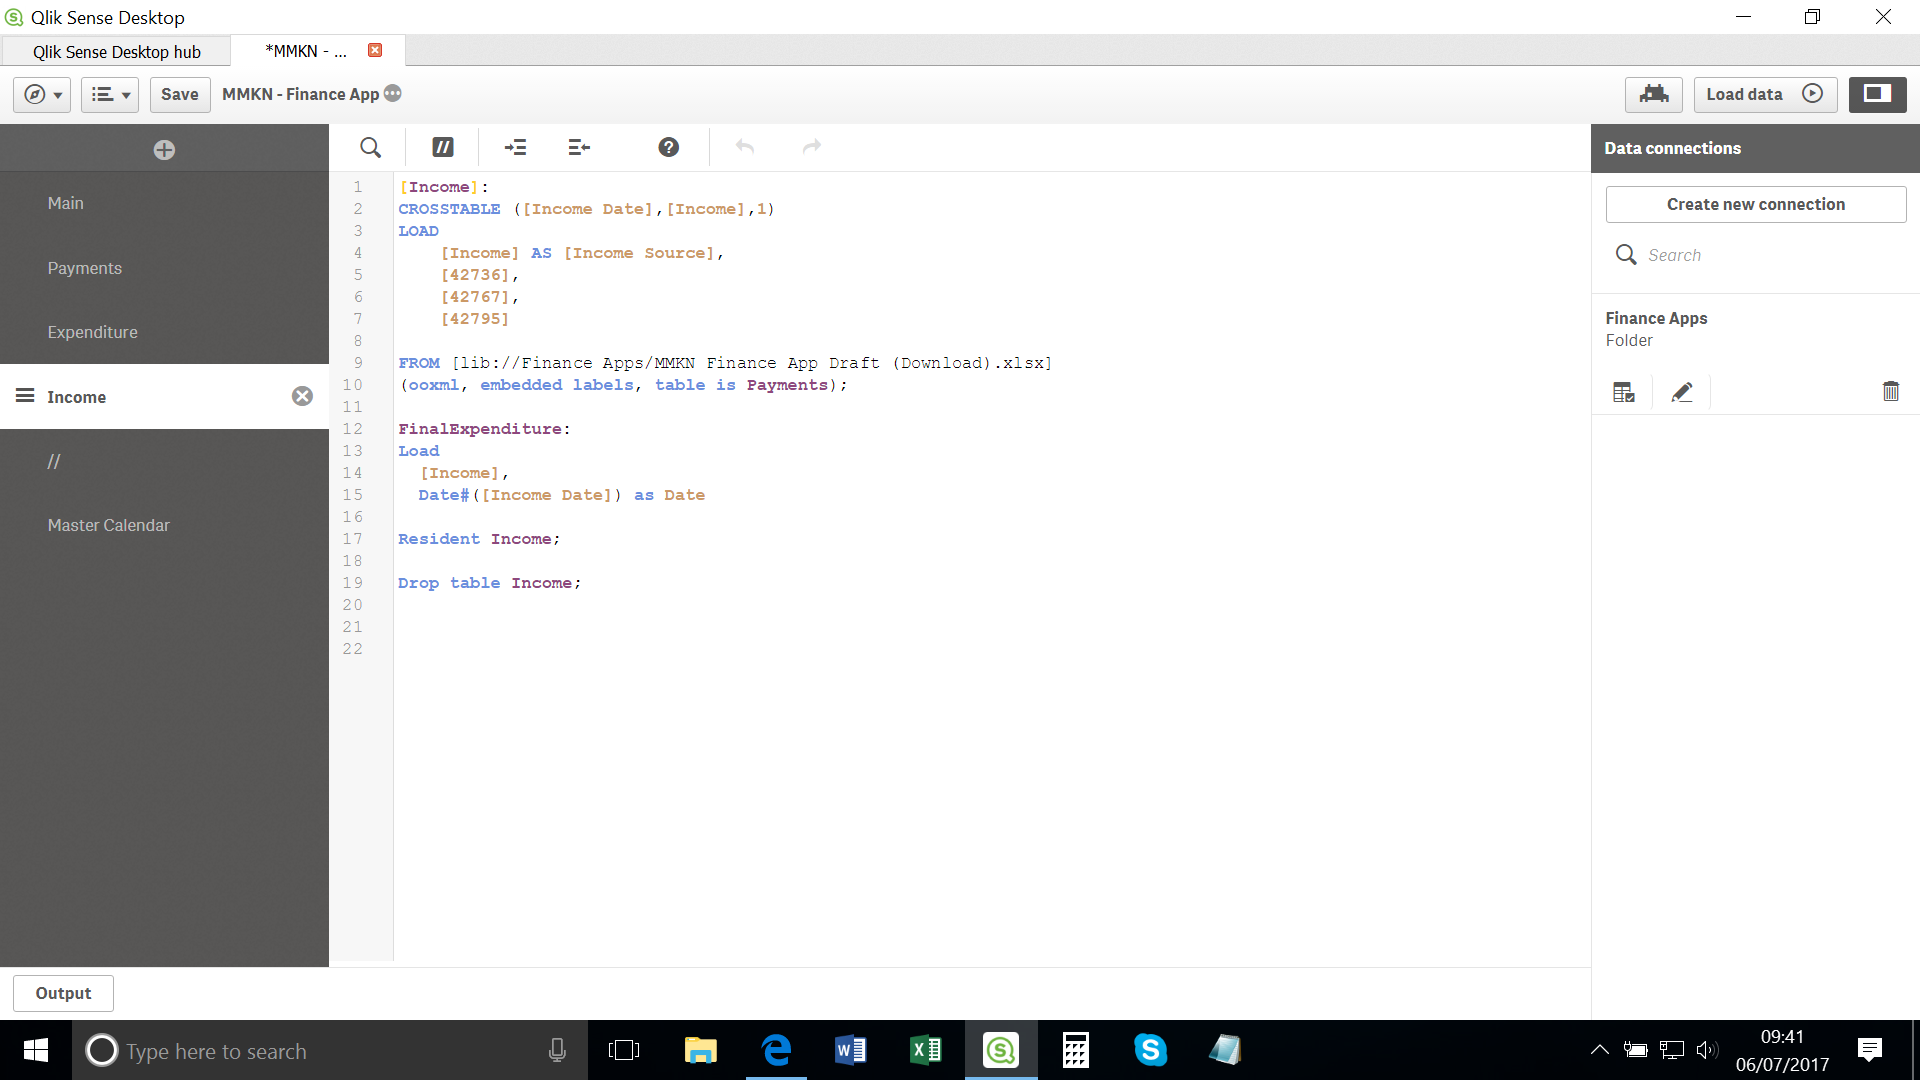Image resolution: width=1920 pixels, height=1080 pixels.
Task: Activate script syntax help mode
Action: [669, 147]
